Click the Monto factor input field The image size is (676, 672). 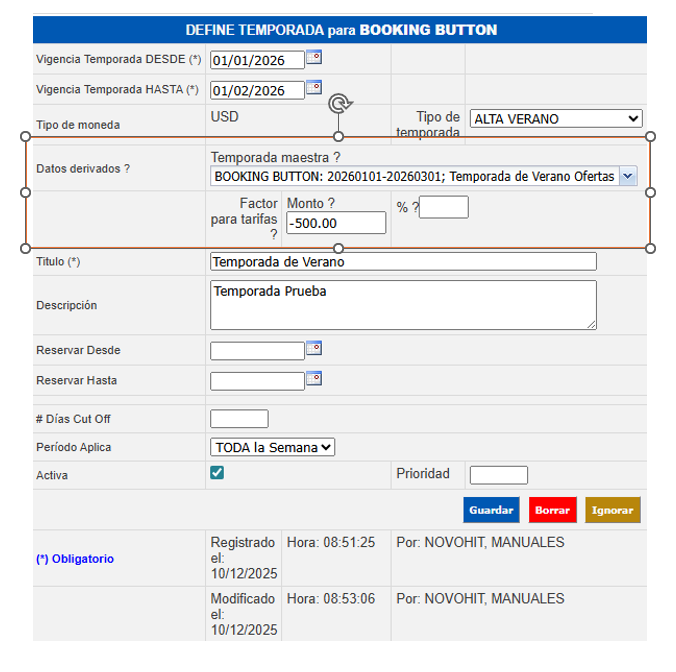[x=336, y=223]
